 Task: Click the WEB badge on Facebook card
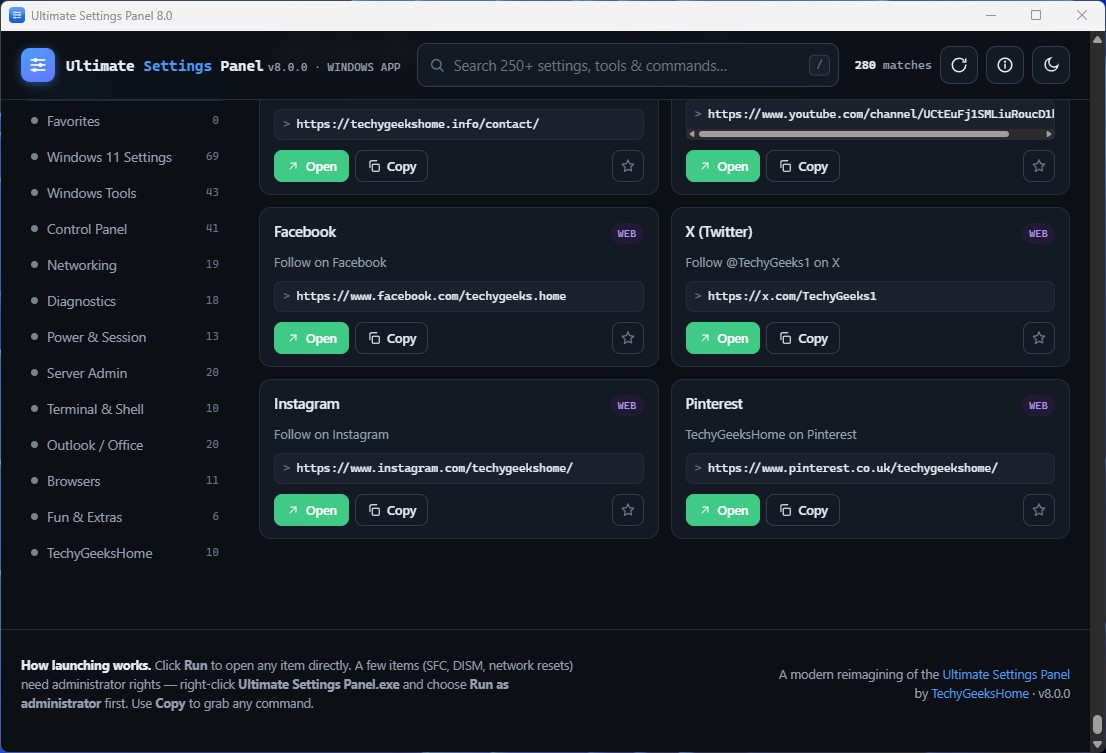626,233
